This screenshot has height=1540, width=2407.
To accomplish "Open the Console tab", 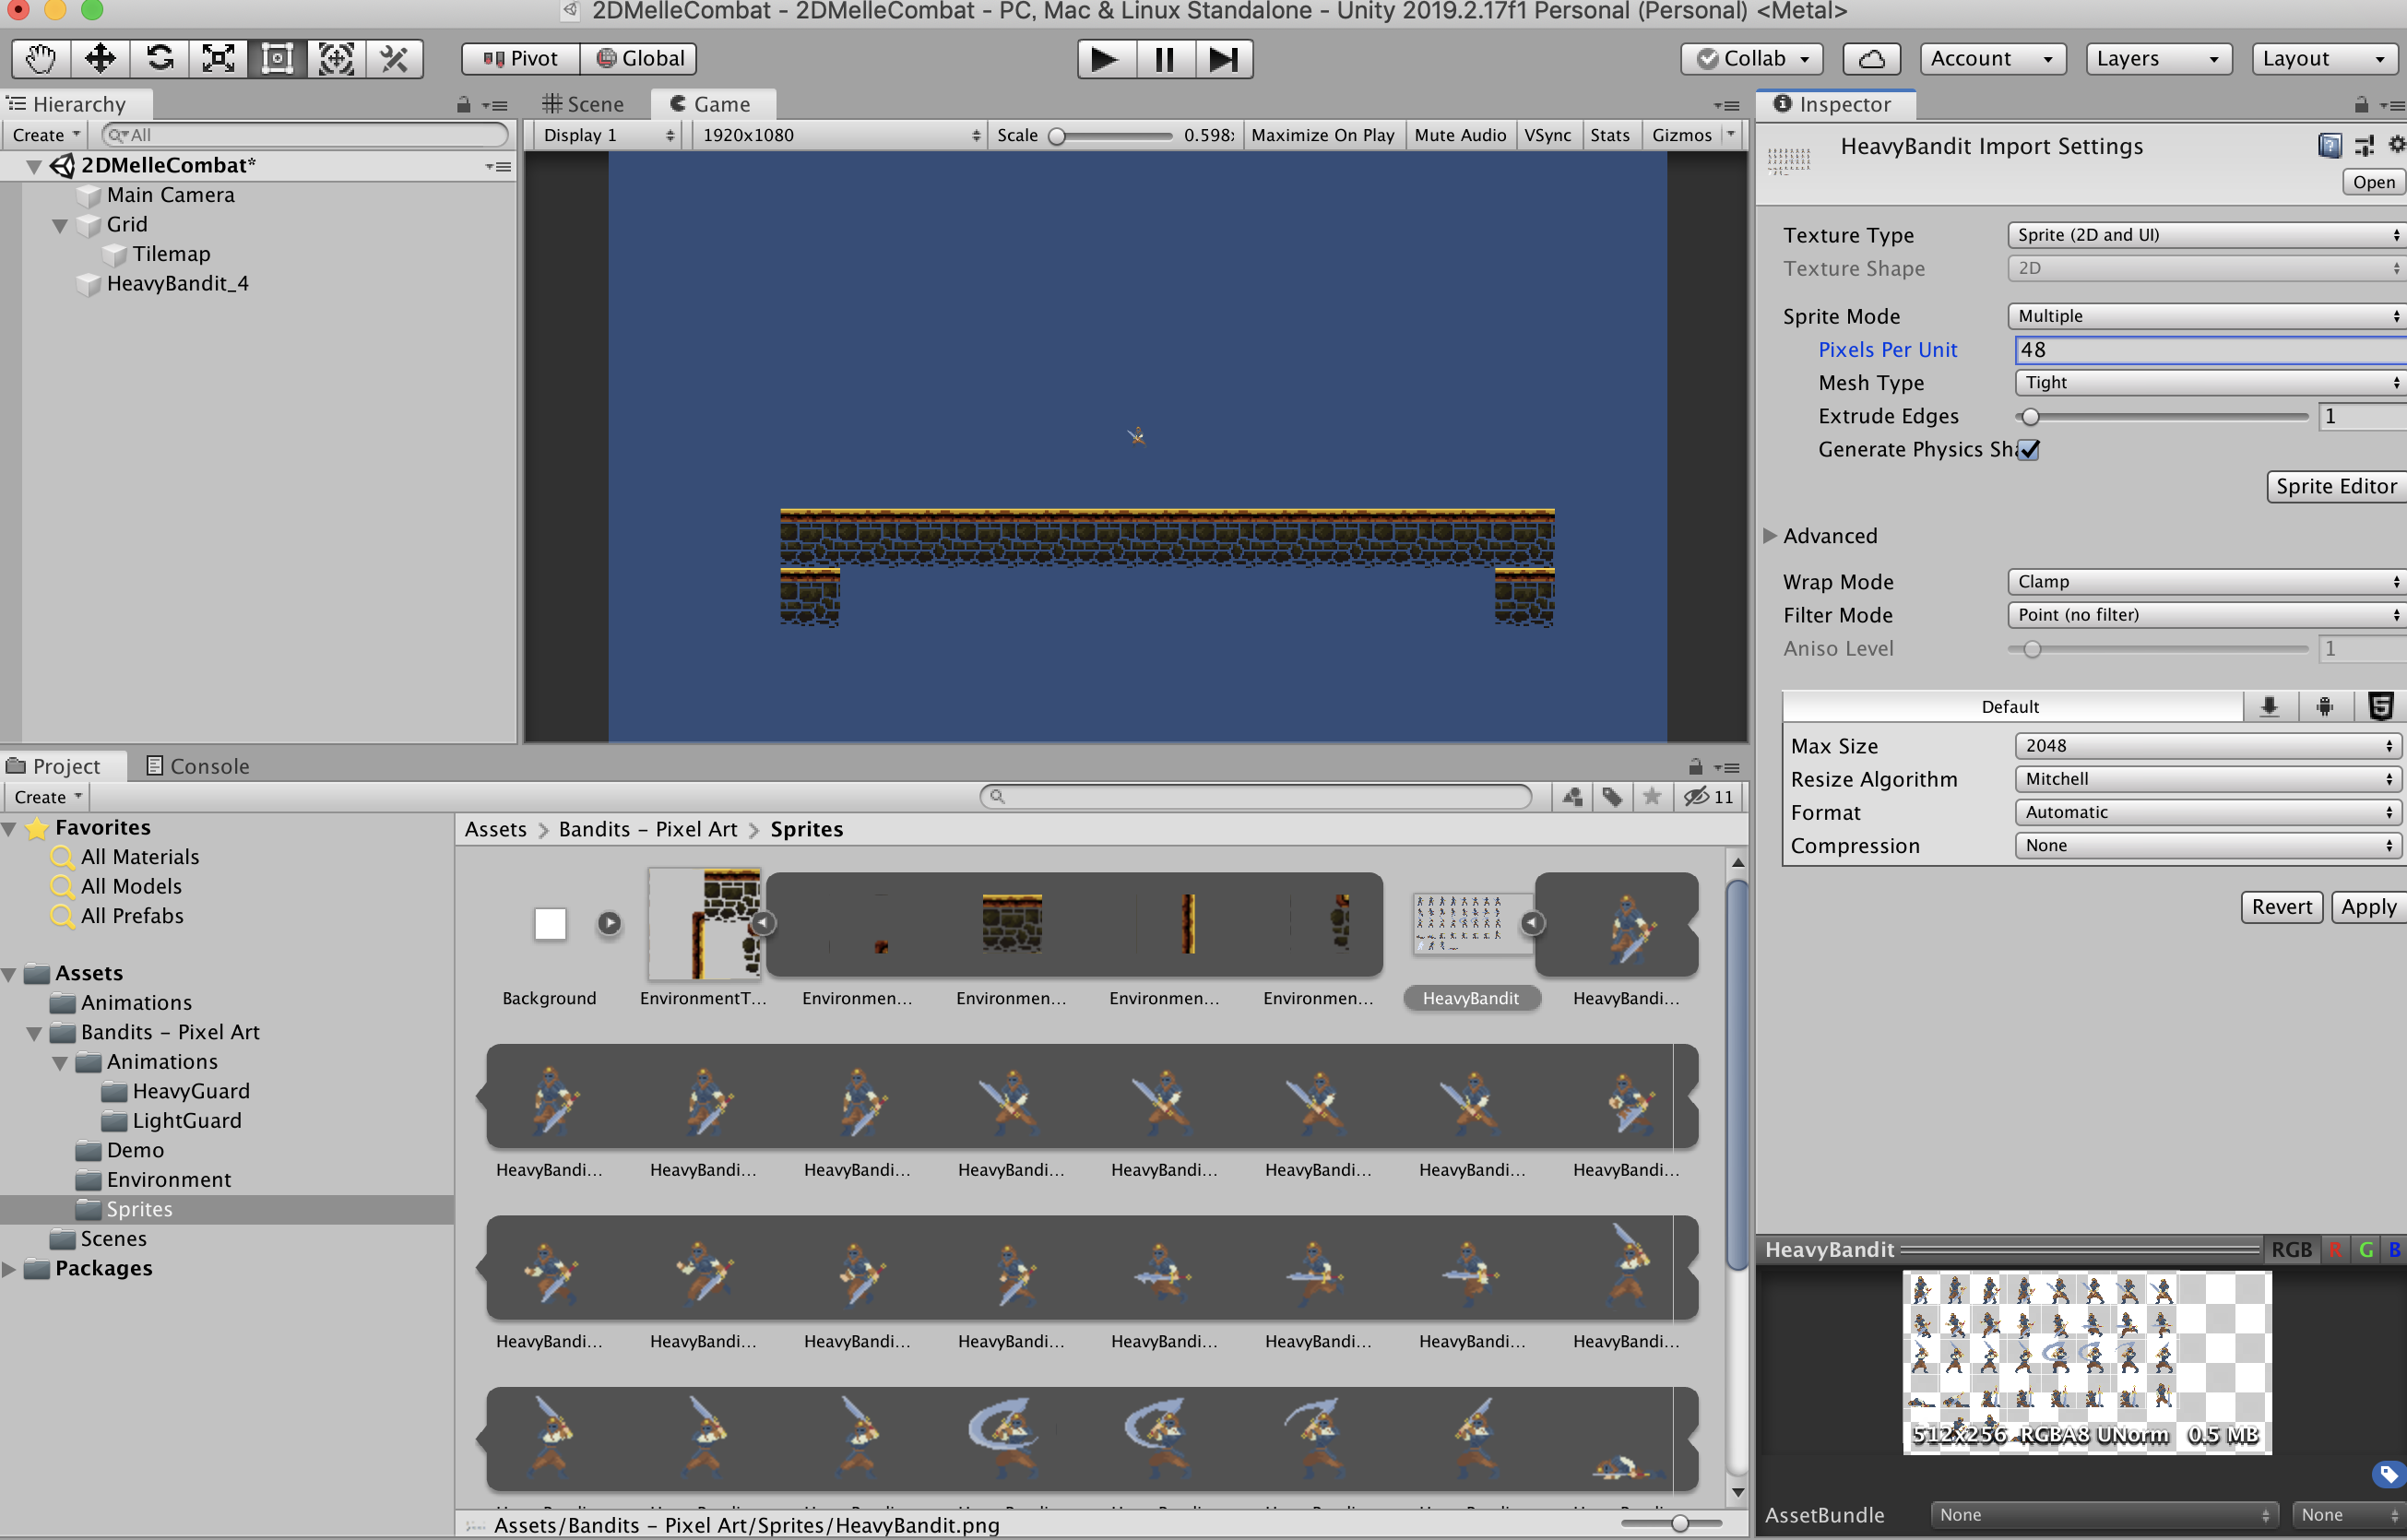I will (x=198, y=766).
